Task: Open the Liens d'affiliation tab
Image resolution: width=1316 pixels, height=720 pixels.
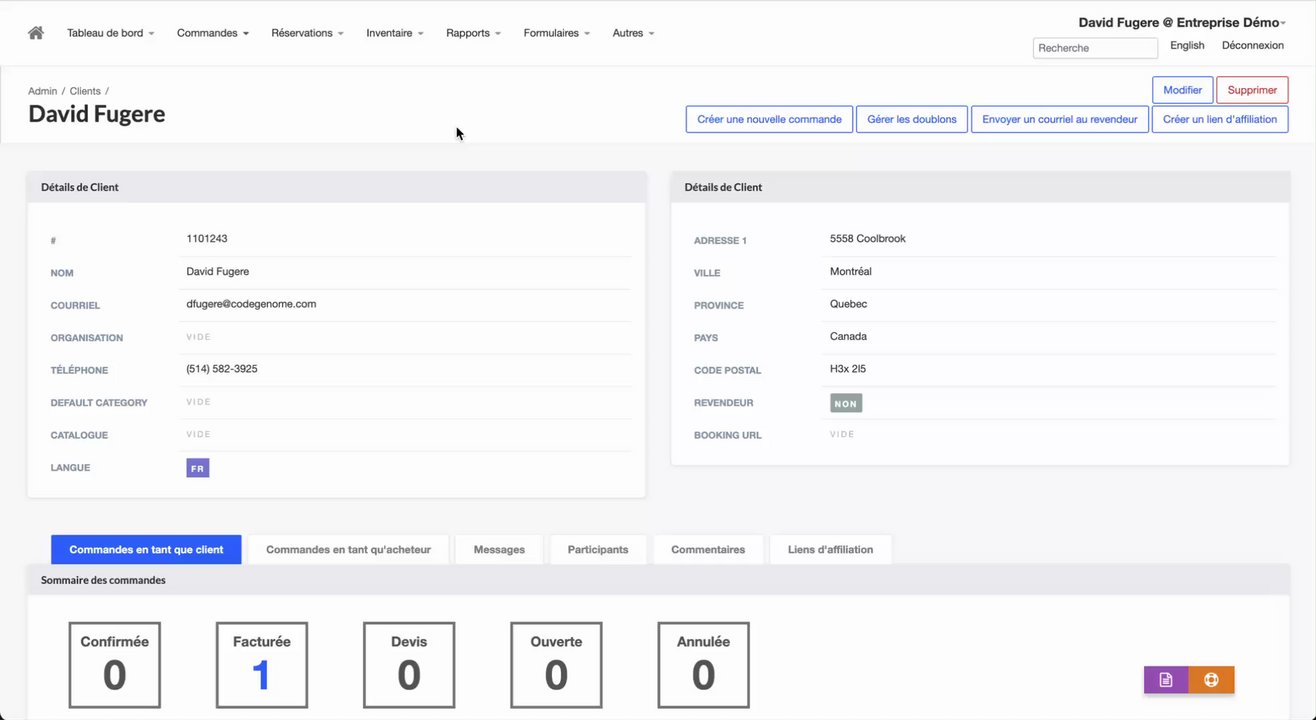Action: point(830,549)
